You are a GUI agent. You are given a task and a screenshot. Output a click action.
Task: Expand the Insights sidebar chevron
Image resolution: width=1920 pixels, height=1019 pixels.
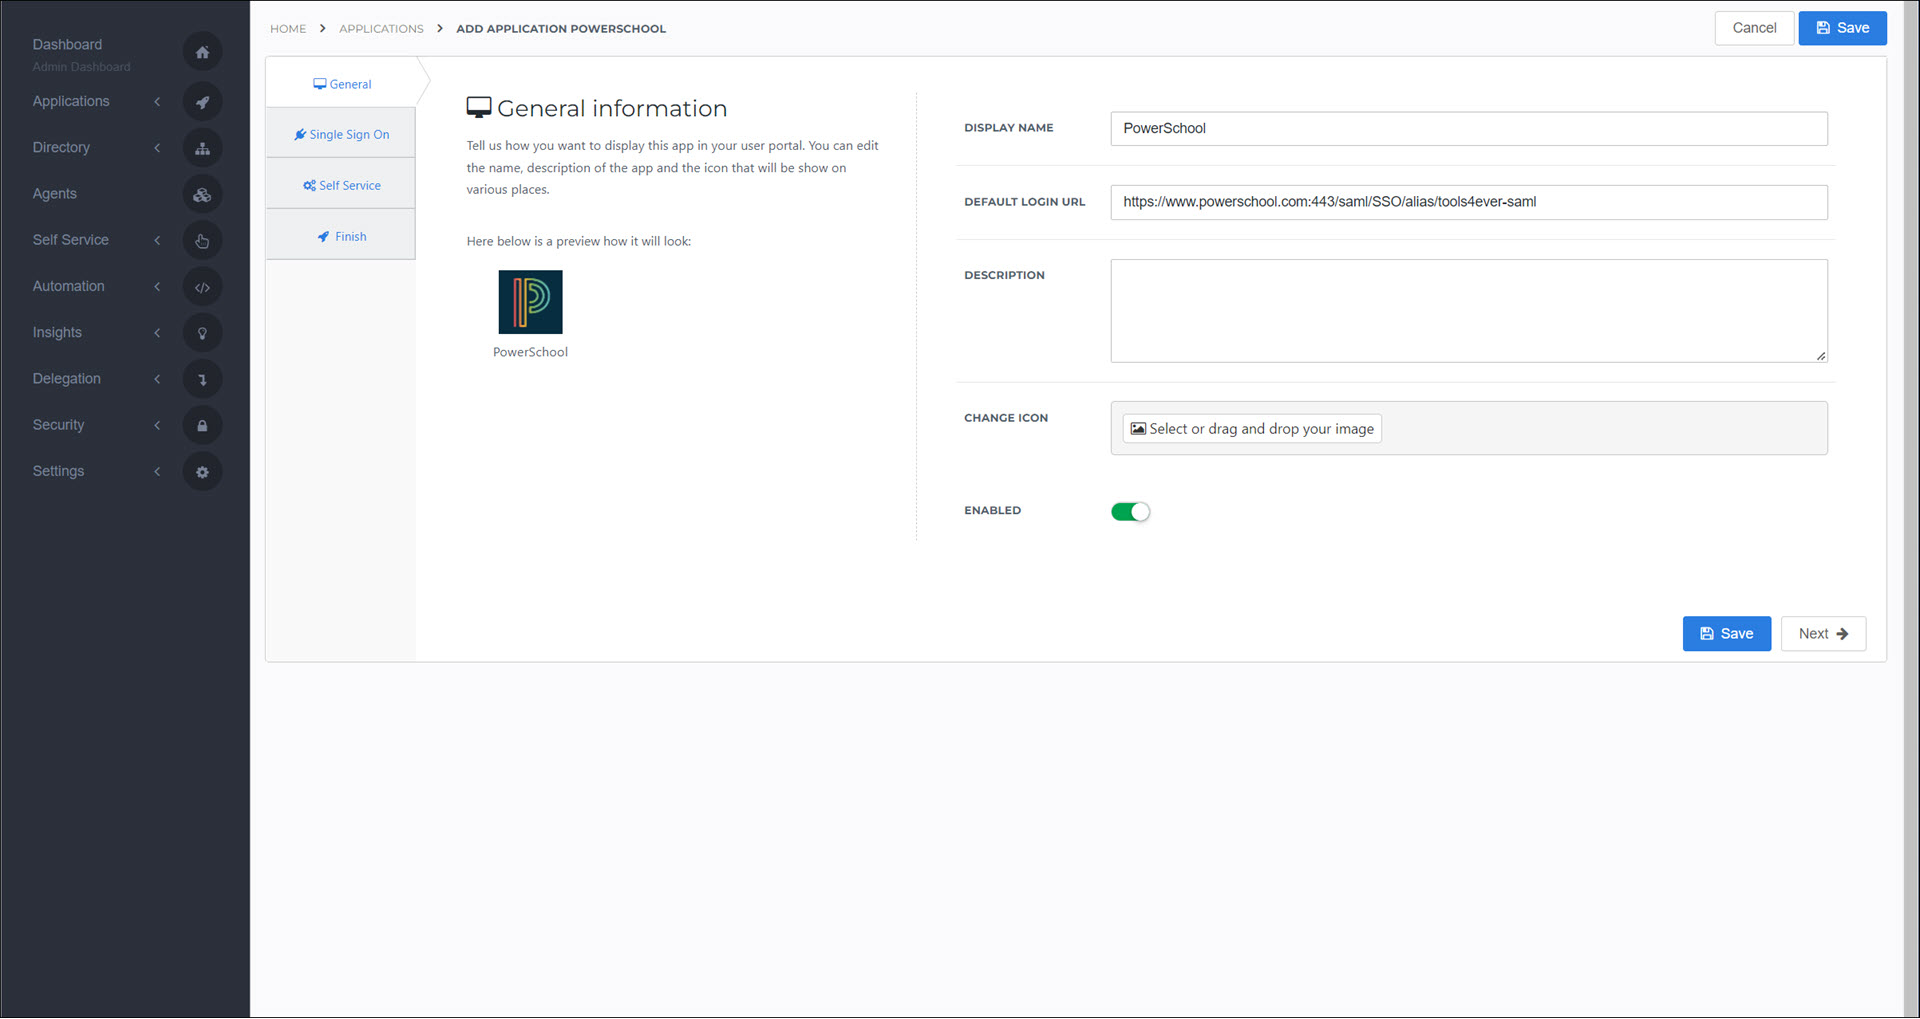tap(157, 333)
